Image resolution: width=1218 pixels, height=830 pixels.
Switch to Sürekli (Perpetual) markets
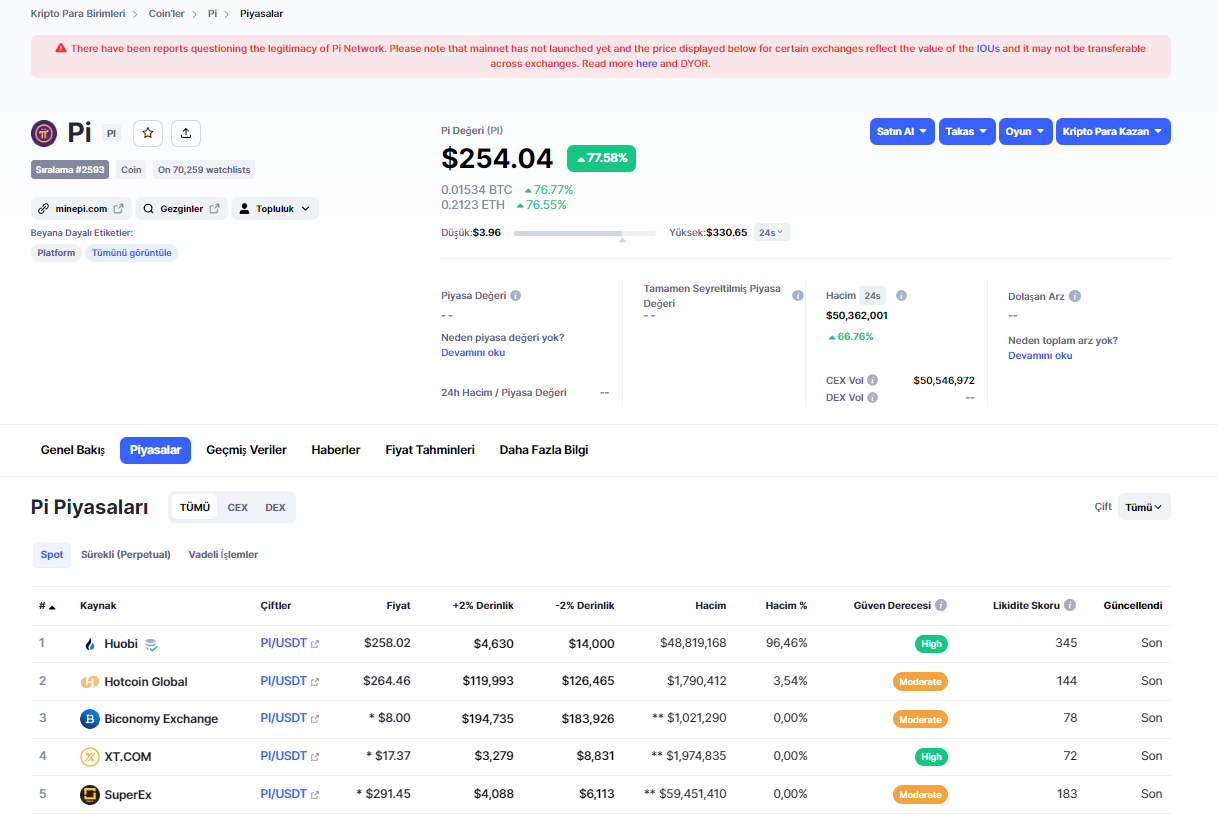[126, 554]
